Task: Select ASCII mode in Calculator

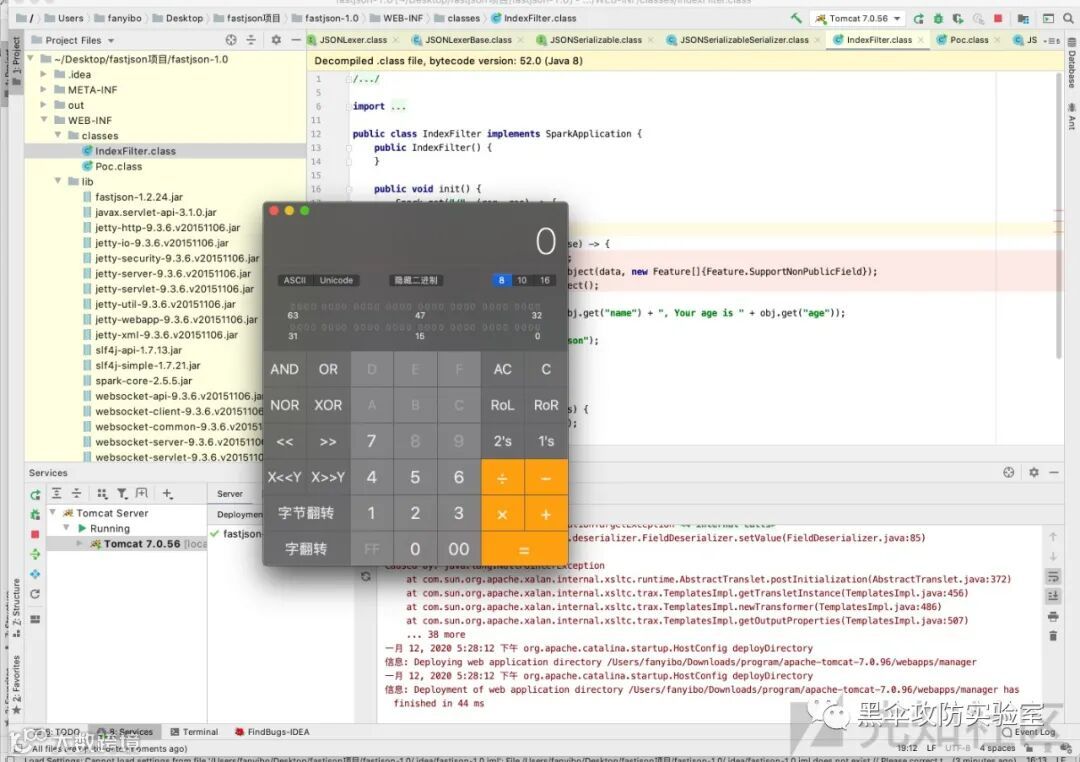Action: pyautogui.click(x=295, y=280)
